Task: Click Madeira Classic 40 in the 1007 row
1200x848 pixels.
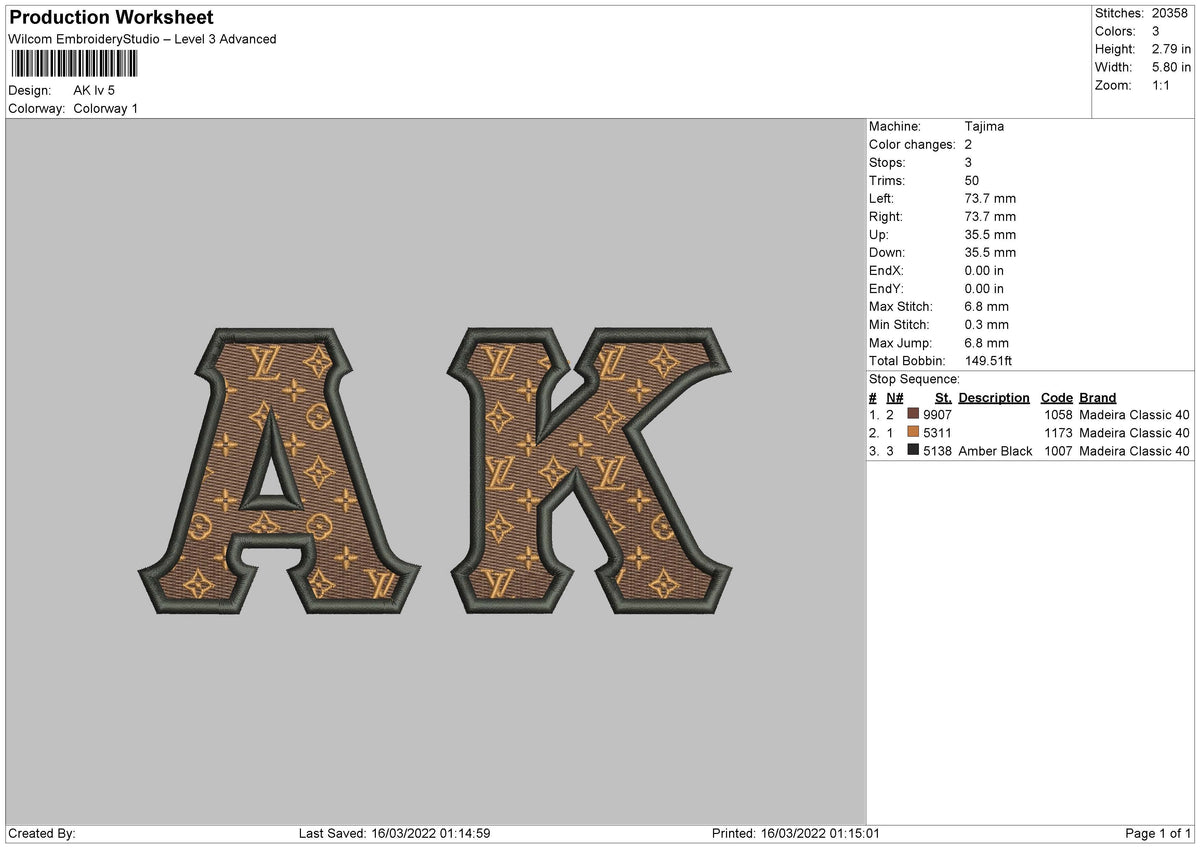Action: click(x=1134, y=451)
